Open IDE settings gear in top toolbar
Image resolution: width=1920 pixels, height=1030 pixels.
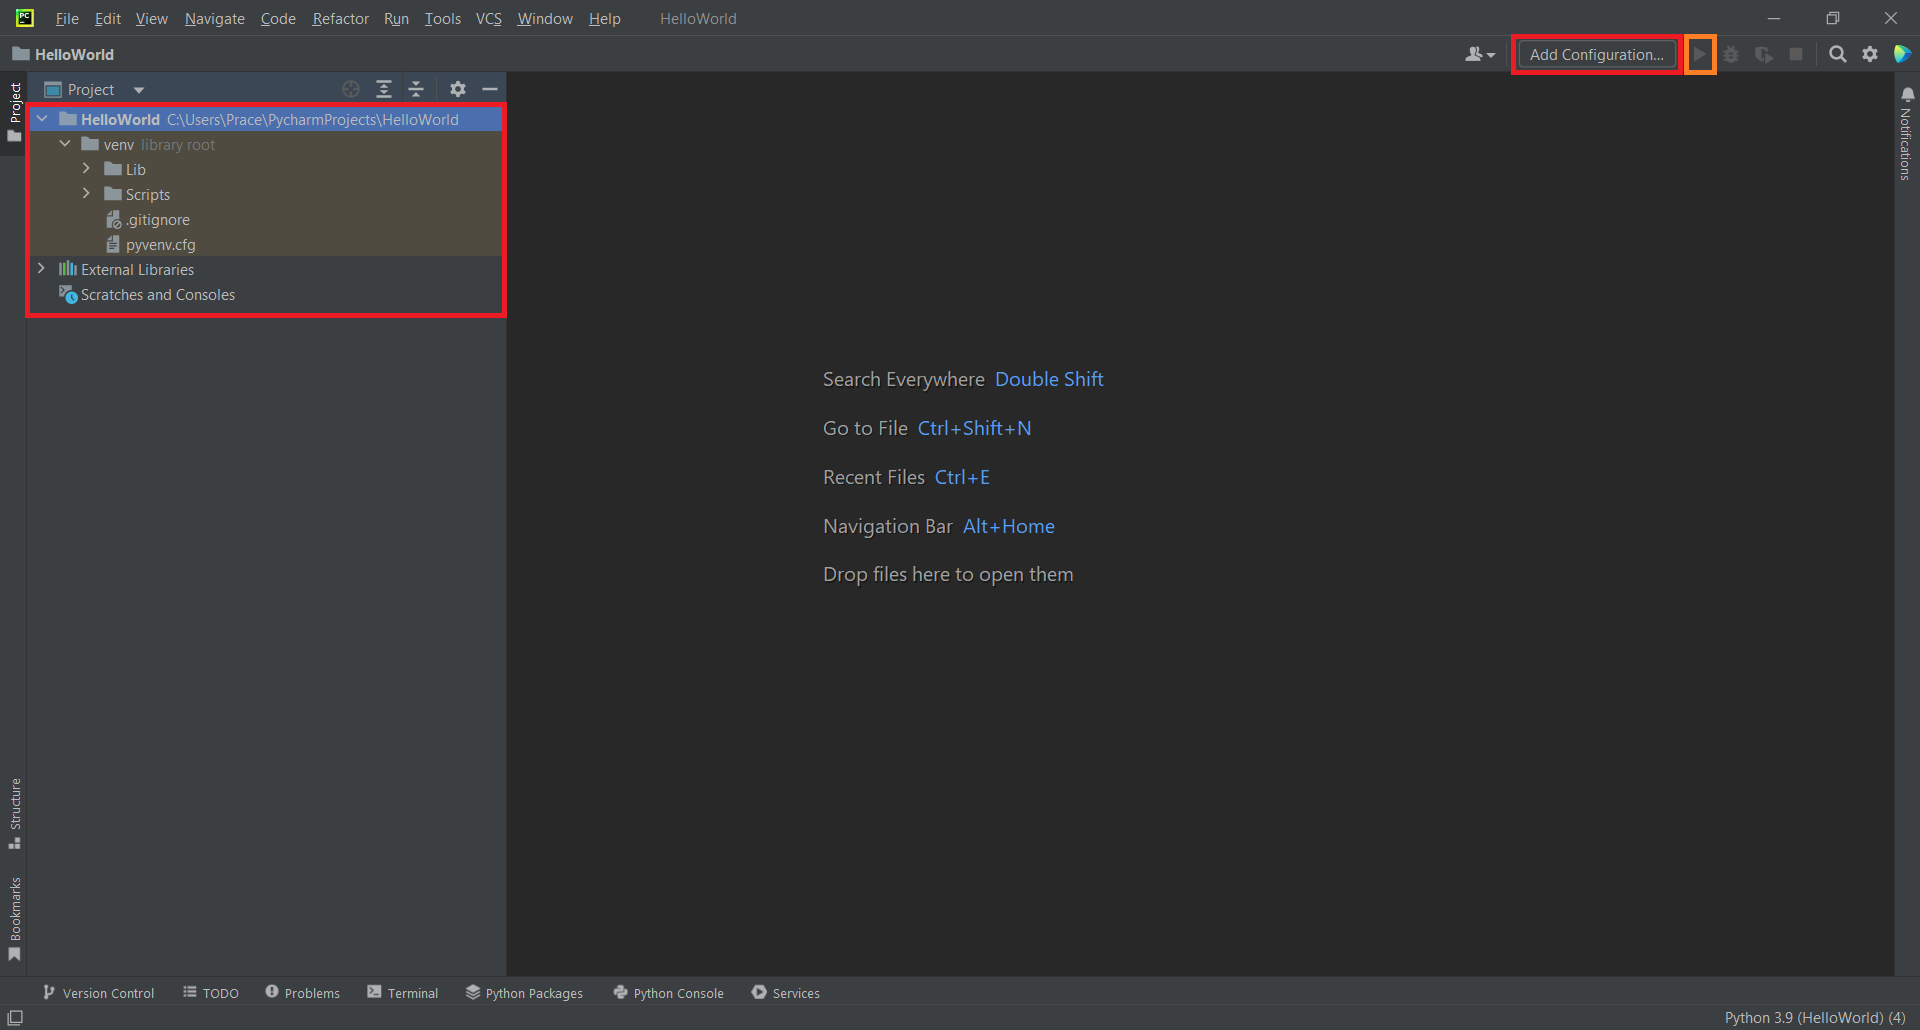tap(1870, 54)
